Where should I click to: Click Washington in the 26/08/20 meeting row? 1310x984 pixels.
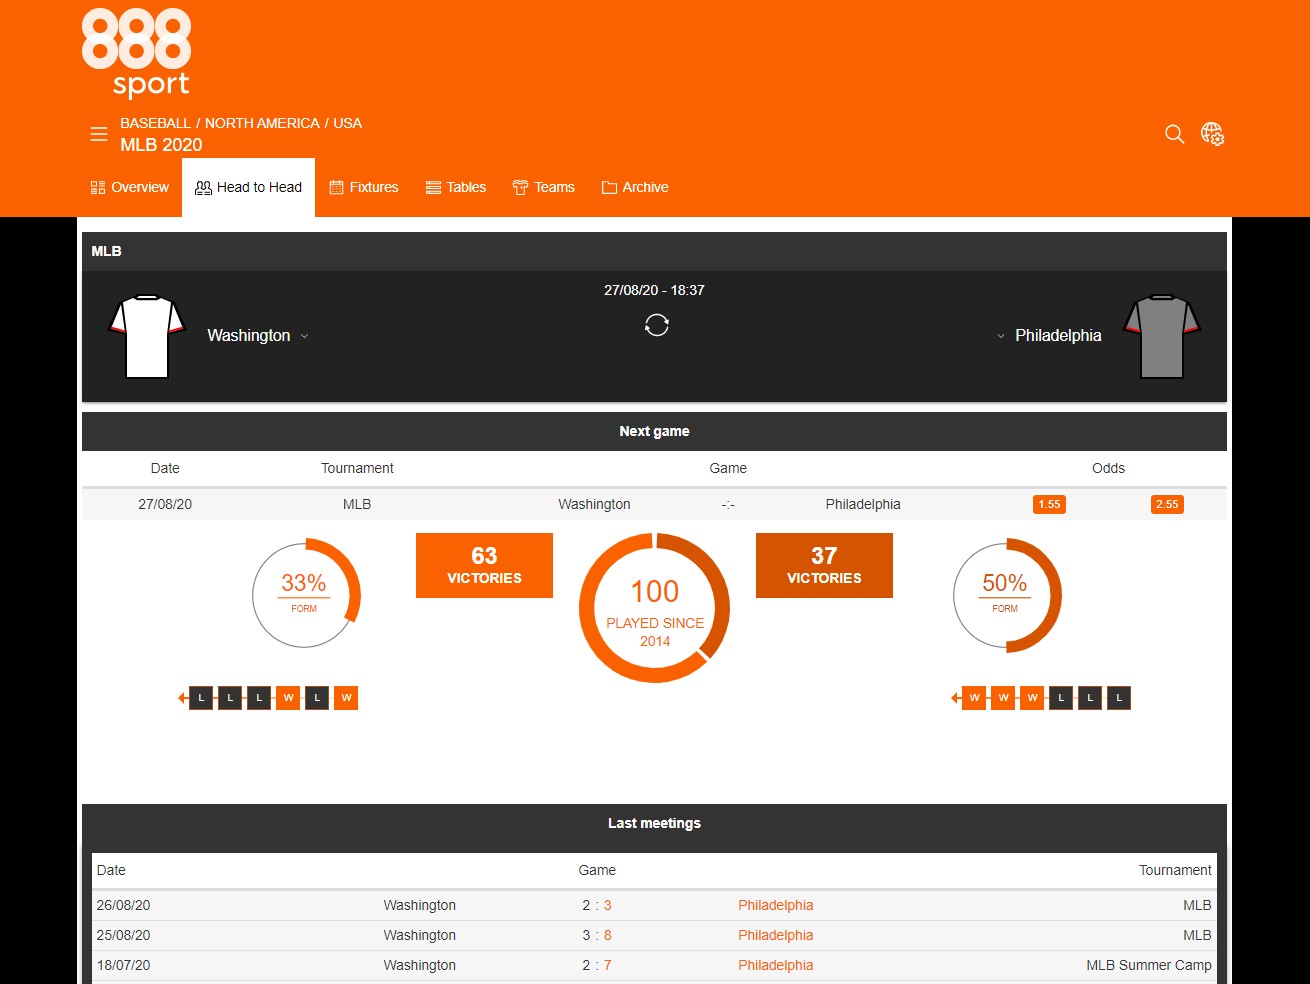click(420, 905)
